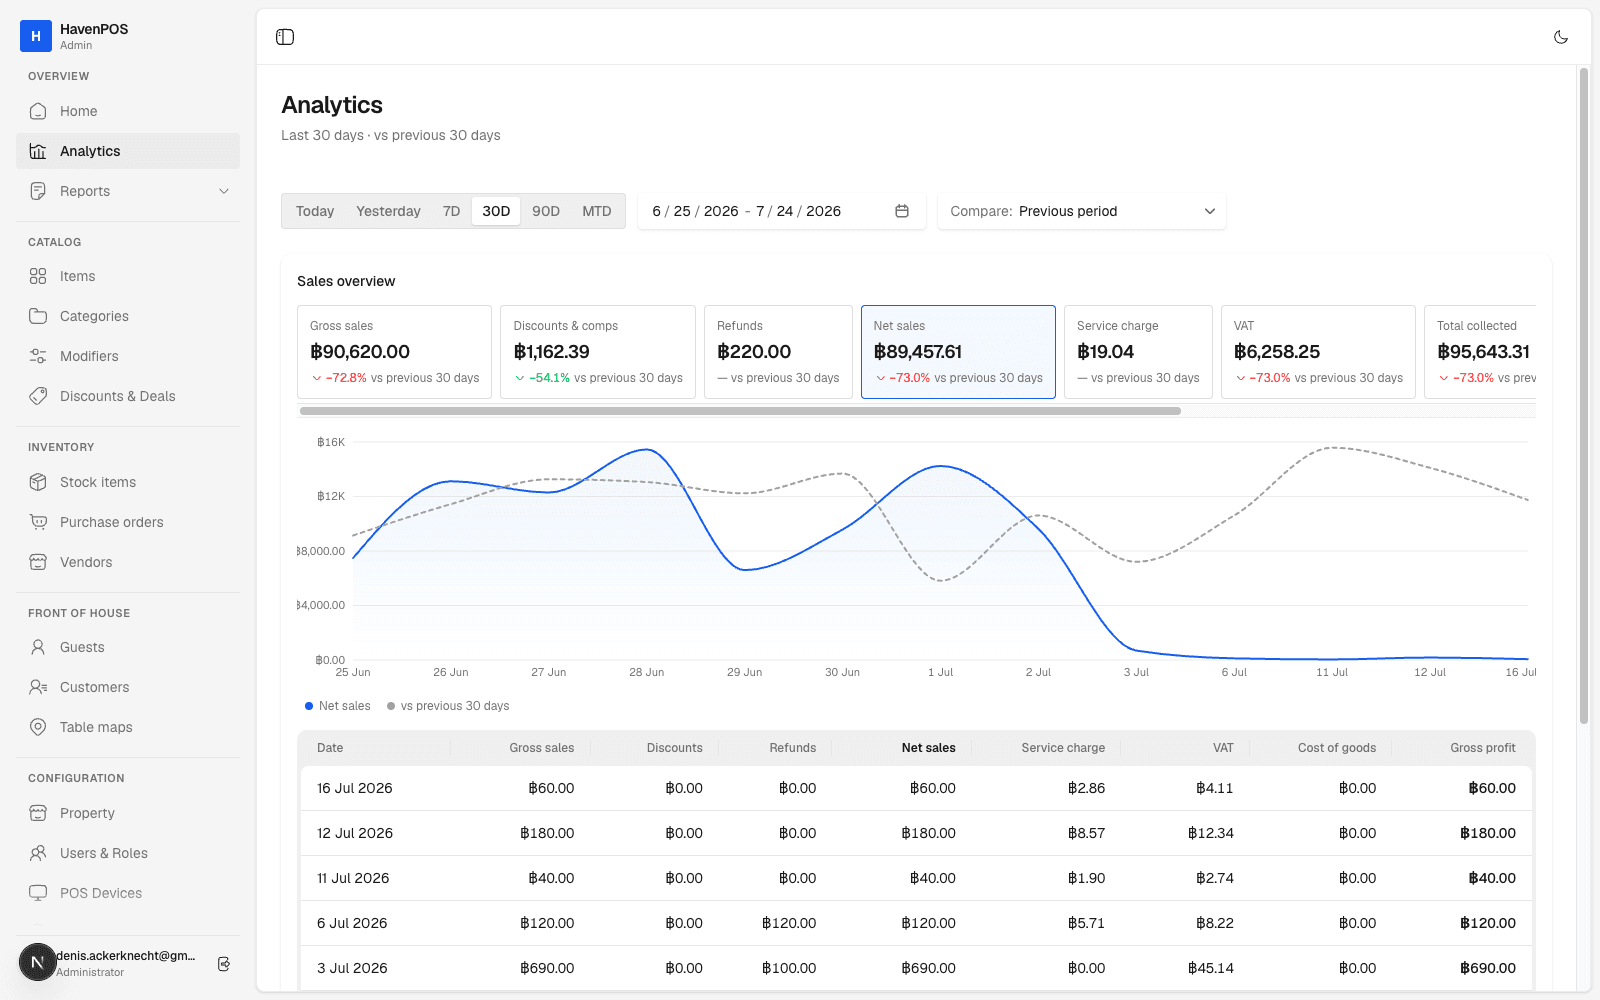The height and width of the screenshot is (1000, 1600).
Task: Open the Reports sidebar item
Action: (128, 191)
